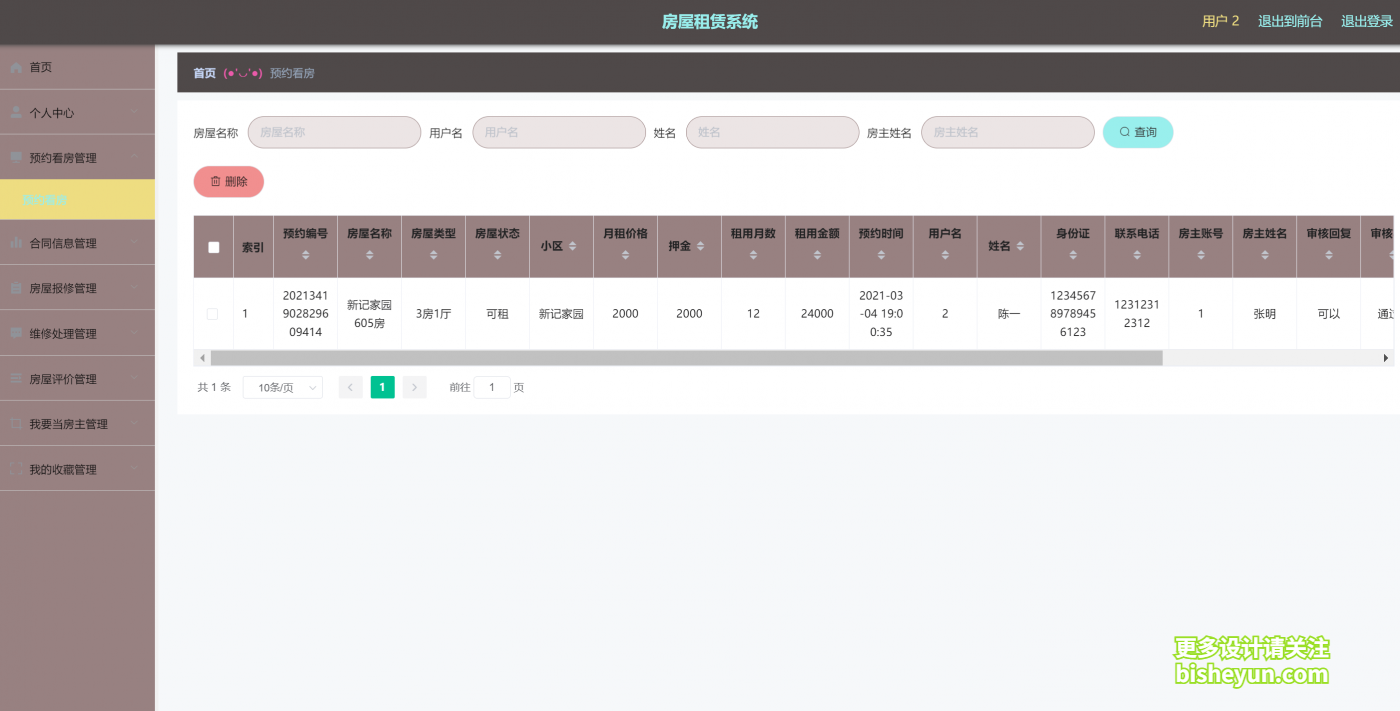The width and height of the screenshot is (1400, 711).
Task: Click the chat icon beside 维修处理管理
Action: point(16,333)
